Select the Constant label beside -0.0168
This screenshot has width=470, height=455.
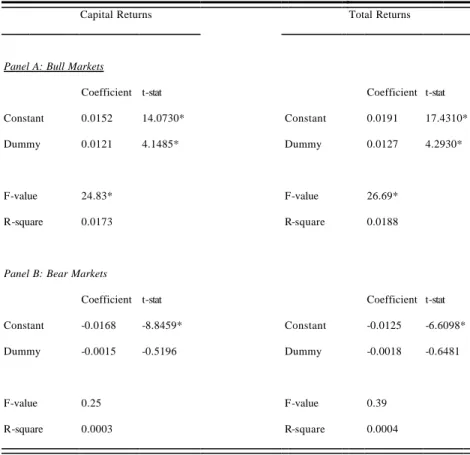24,326
